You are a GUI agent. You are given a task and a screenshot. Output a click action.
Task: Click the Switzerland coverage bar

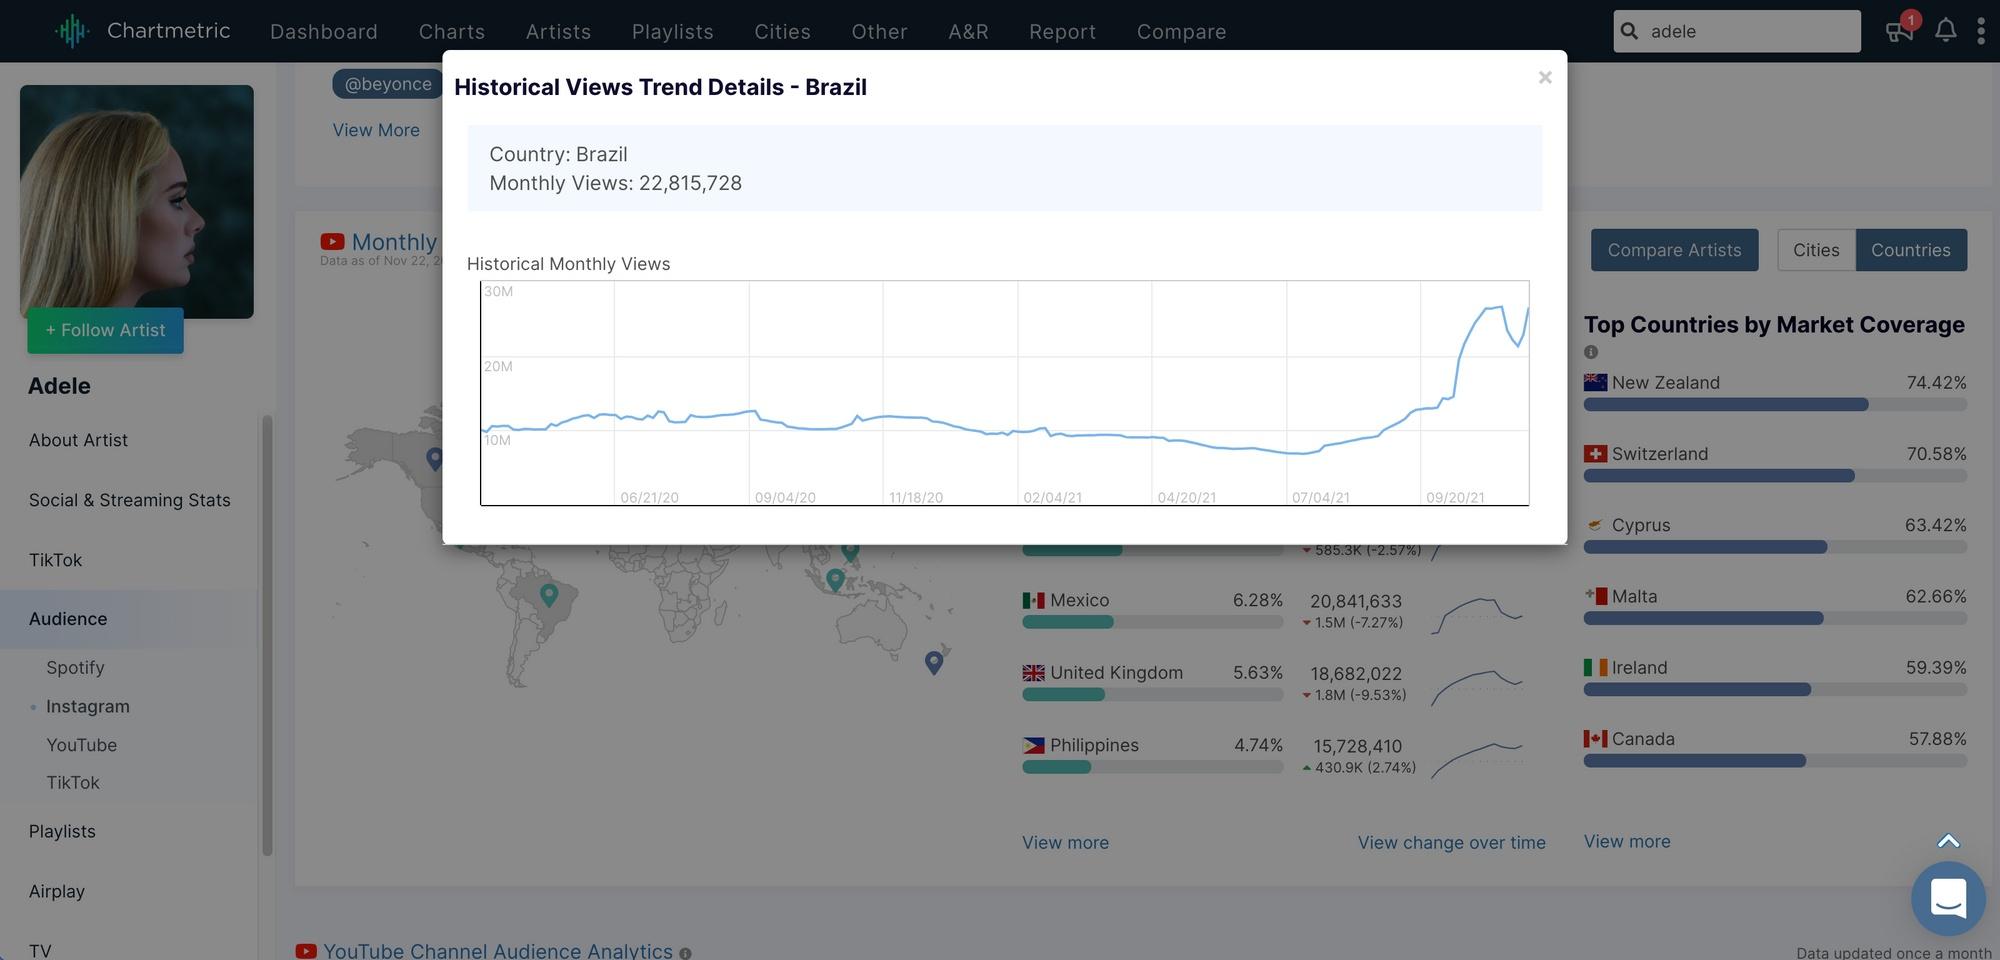tap(1775, 476)
